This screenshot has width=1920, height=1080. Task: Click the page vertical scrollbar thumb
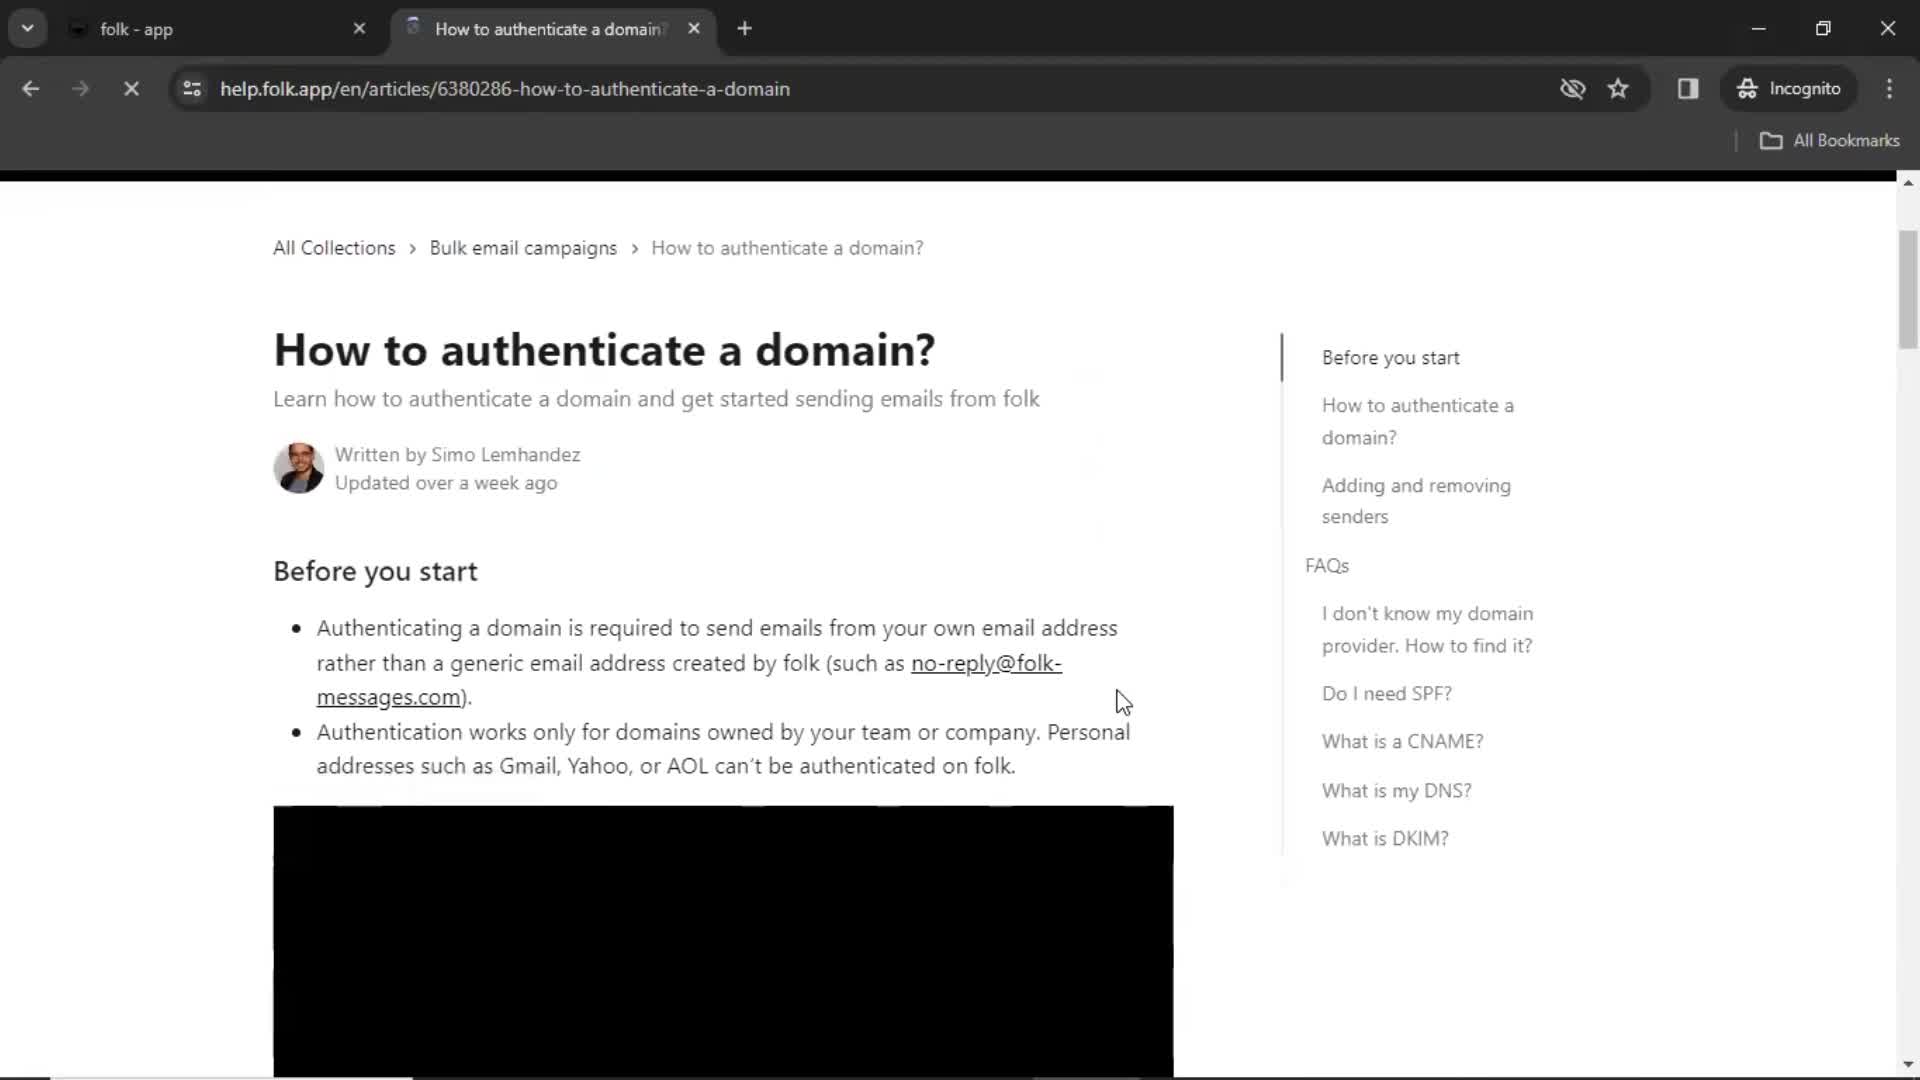pos(1908,289)
